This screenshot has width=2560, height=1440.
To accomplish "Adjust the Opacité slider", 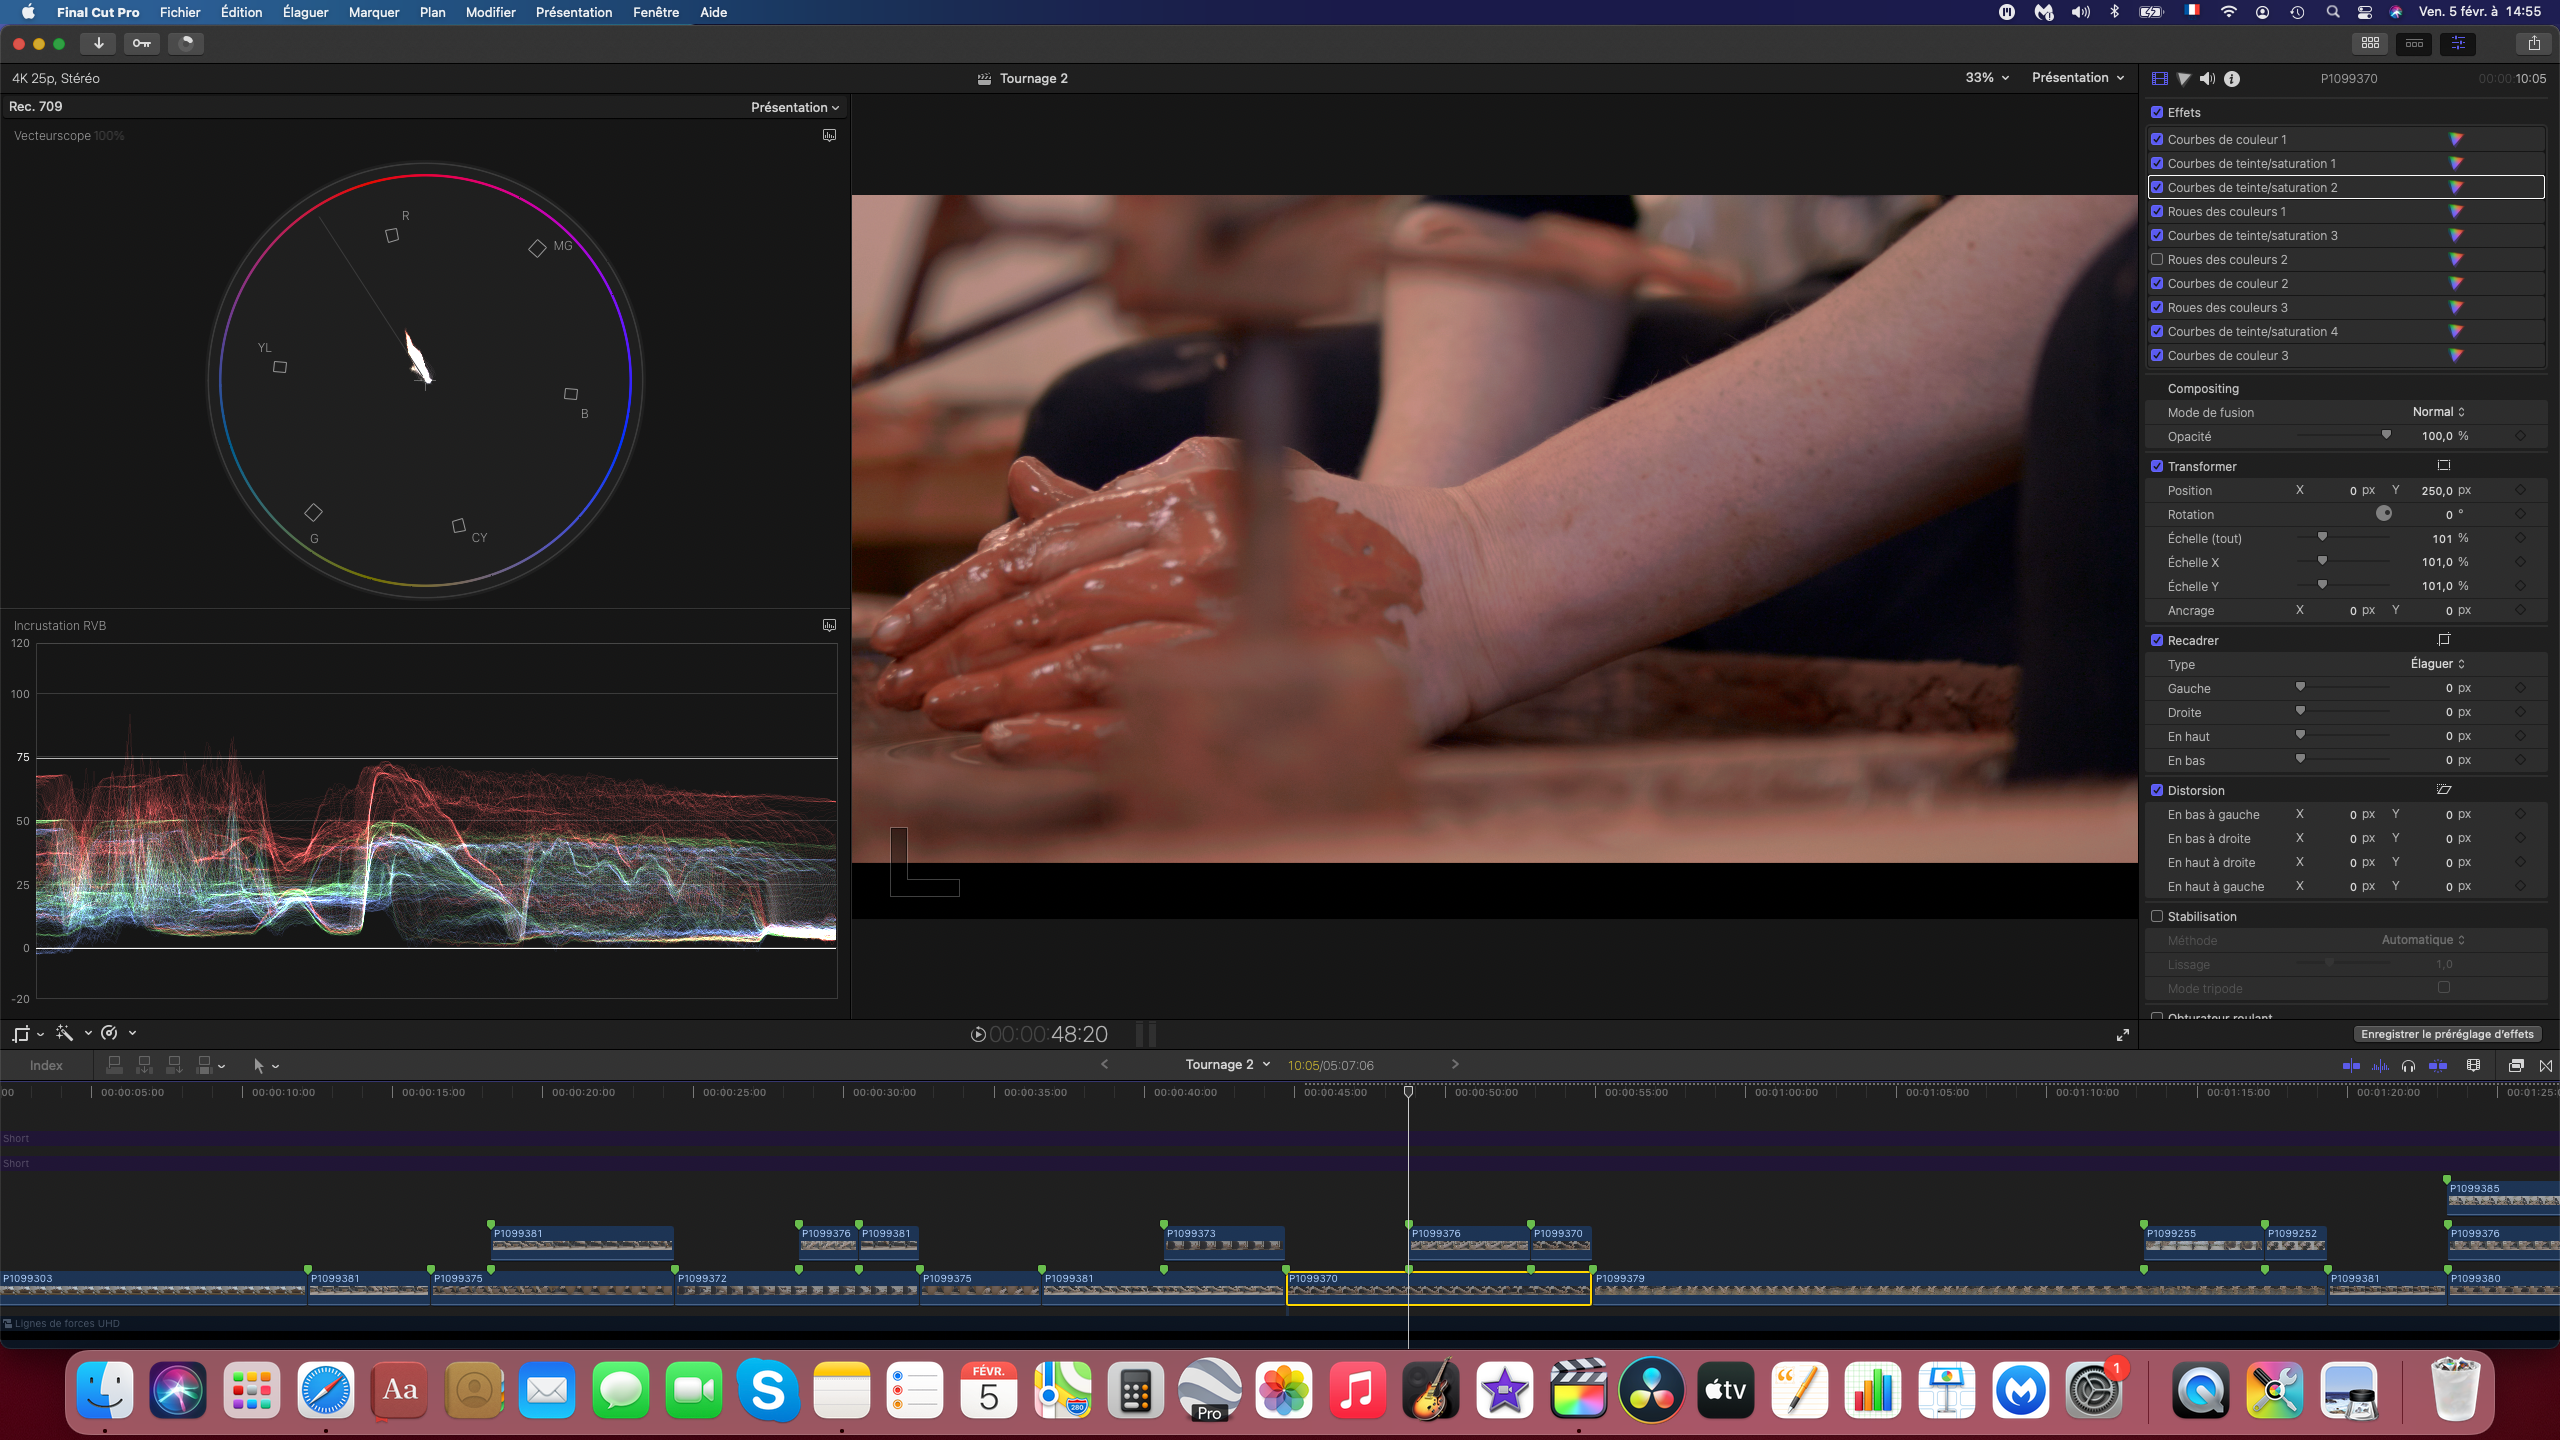I will (x=2386, y=436).
